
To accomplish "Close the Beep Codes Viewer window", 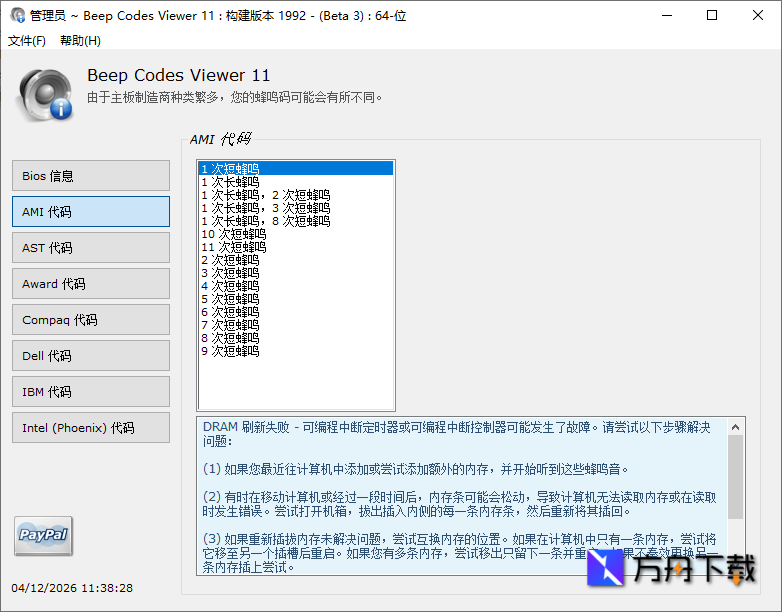I will 758,15.
